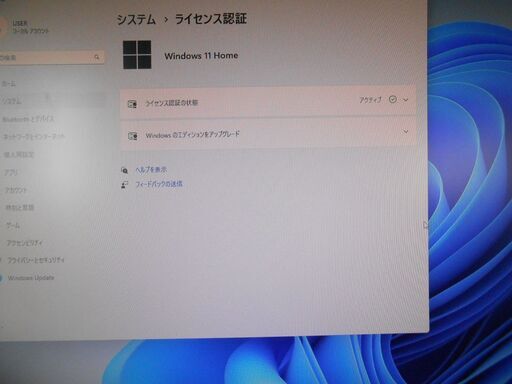
Task: Open アプリ settings in the sidebar
Action: (11, 173)
